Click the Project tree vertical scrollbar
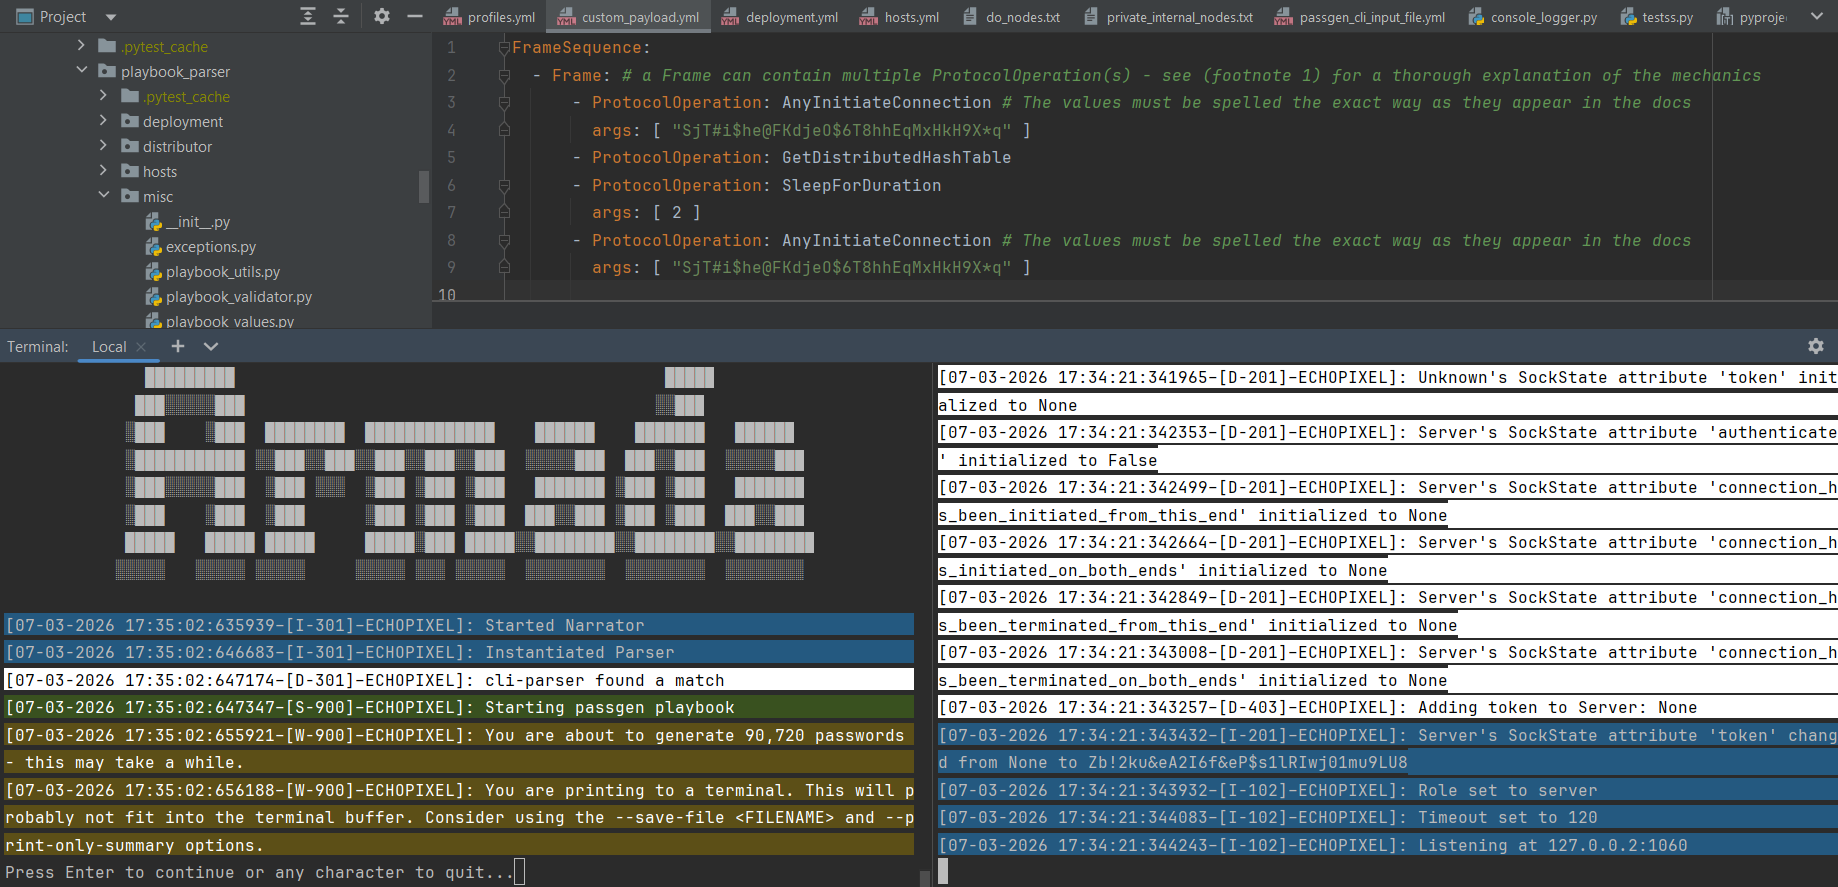Image resolution: width=1838 pixels, height=887 pixels. coord(424,186)
